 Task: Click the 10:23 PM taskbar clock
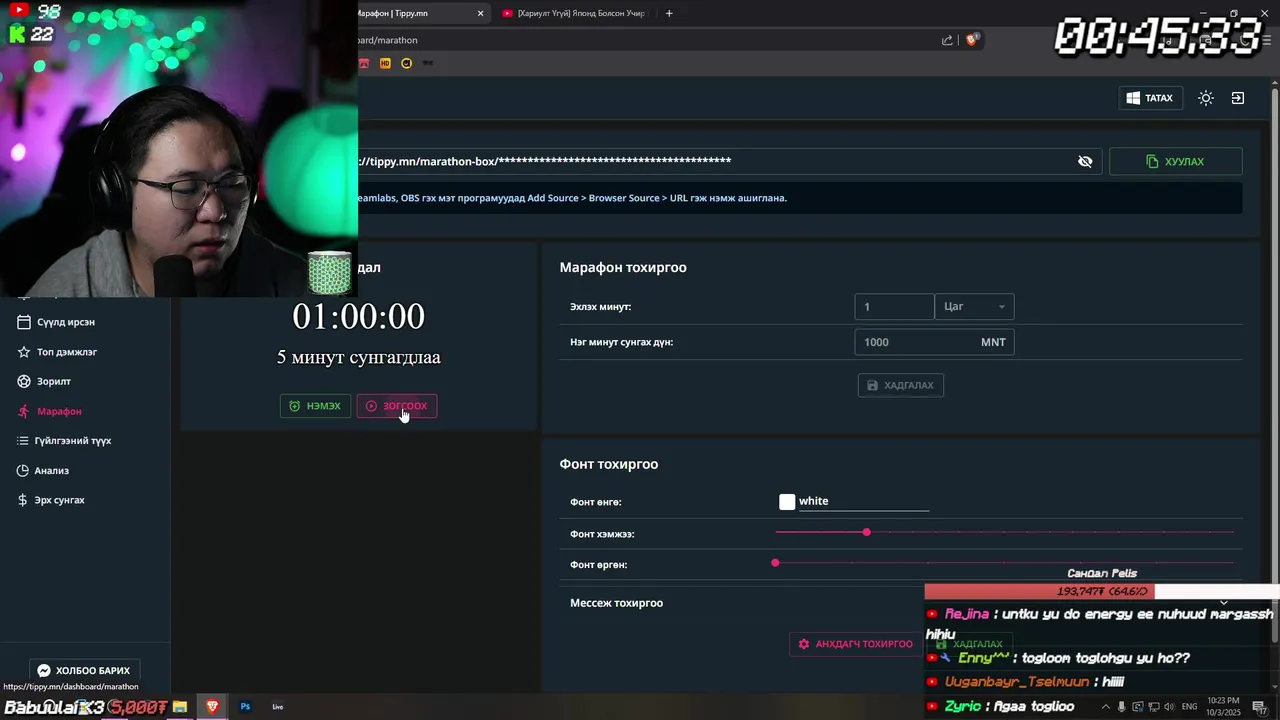pos(1224,706)
